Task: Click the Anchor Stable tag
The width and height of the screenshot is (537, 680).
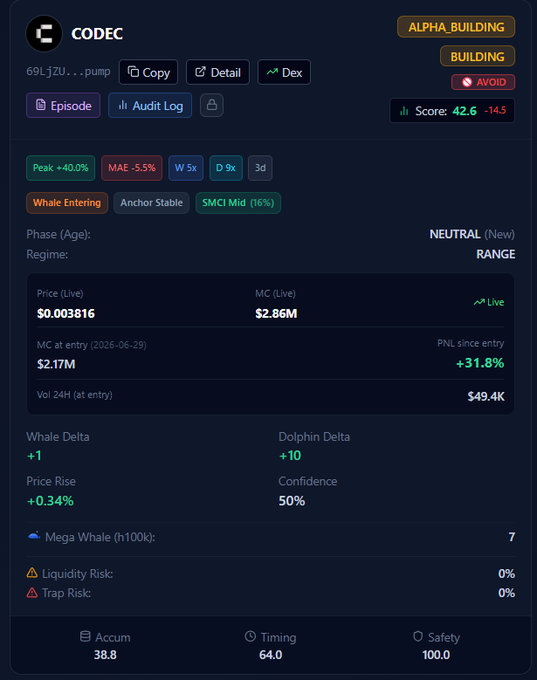Action: (151, 203)
